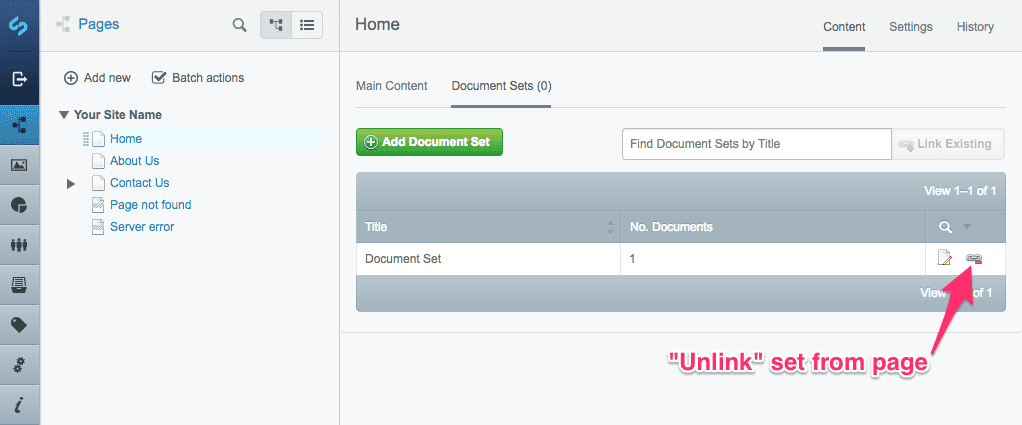Click the search magnifier in Pages panel
The height and width of the screenshot is (425, 1022).
(x=239, y=25)
